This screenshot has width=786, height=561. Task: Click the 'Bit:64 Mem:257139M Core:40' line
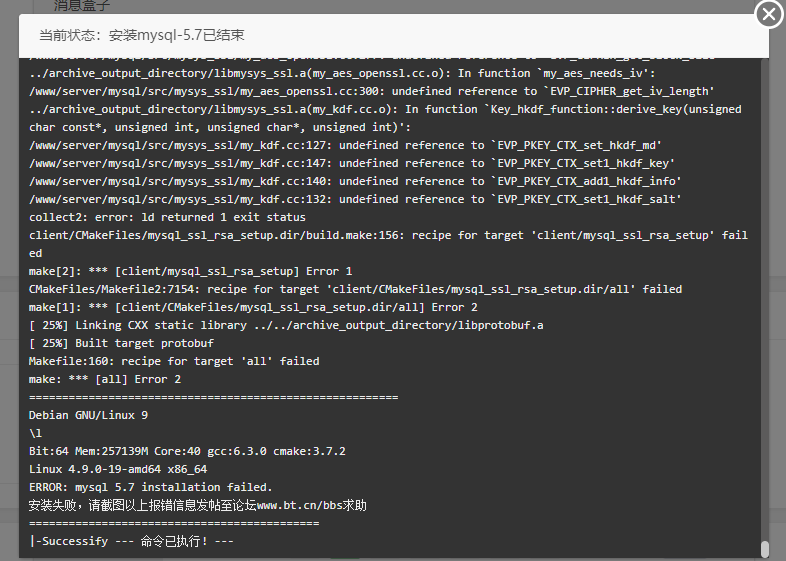coord(187,451)
